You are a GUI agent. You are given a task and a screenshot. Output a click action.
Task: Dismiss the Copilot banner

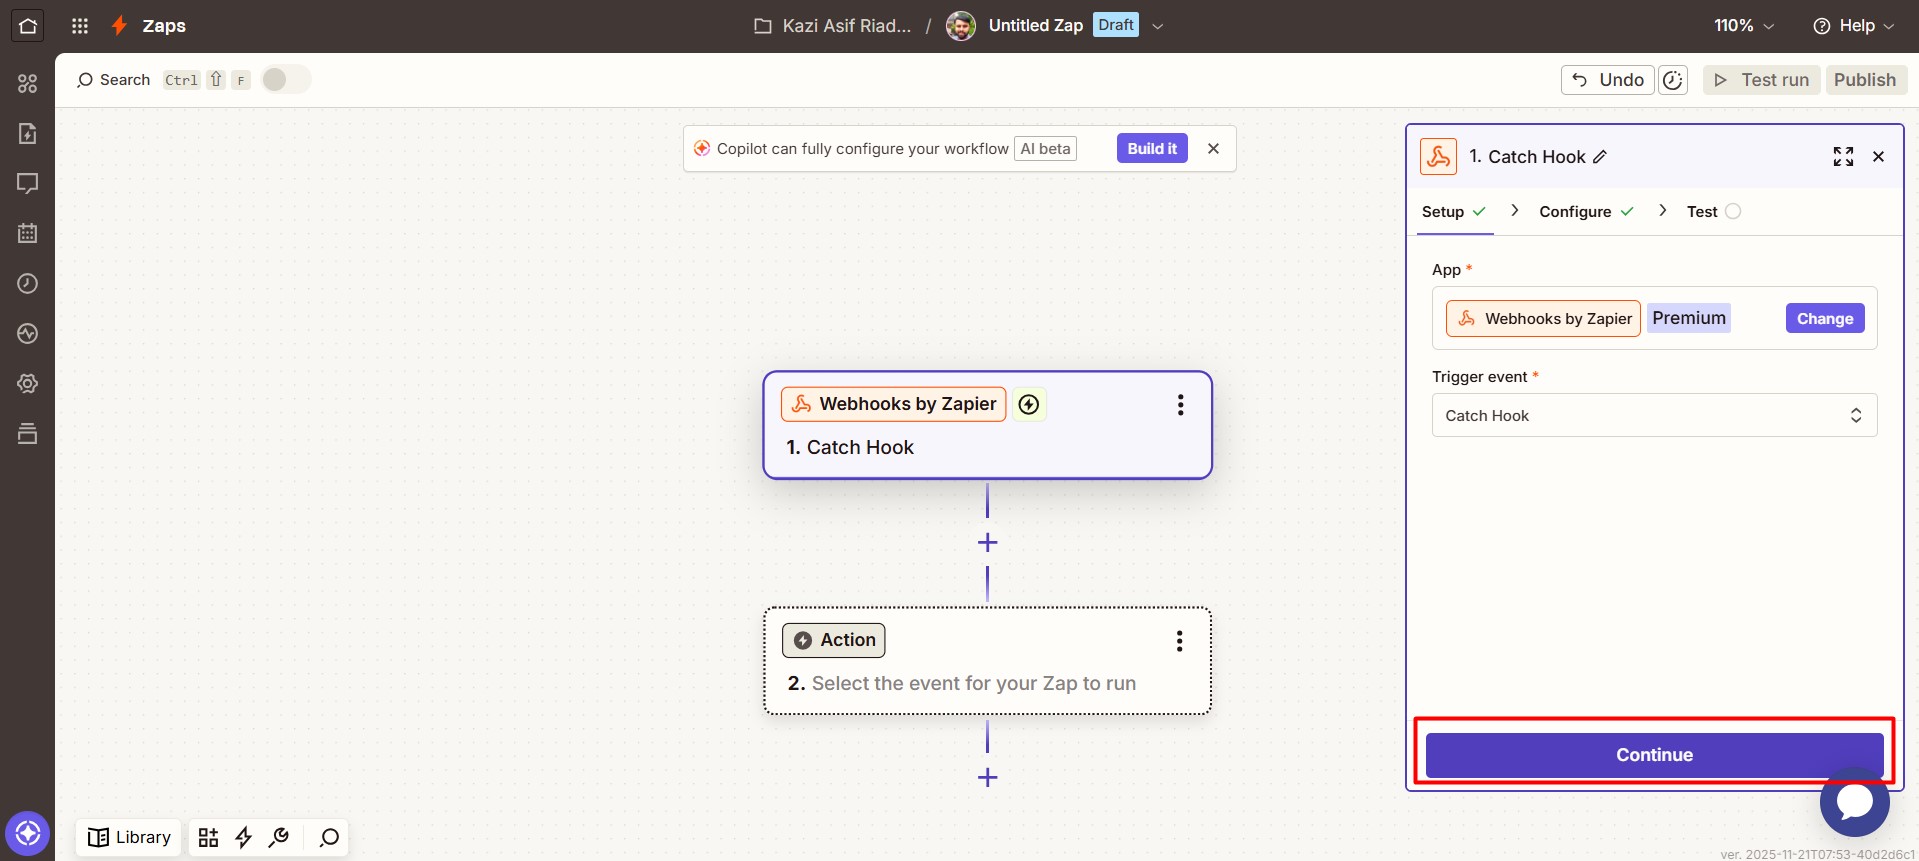(x=1213, y=149)
